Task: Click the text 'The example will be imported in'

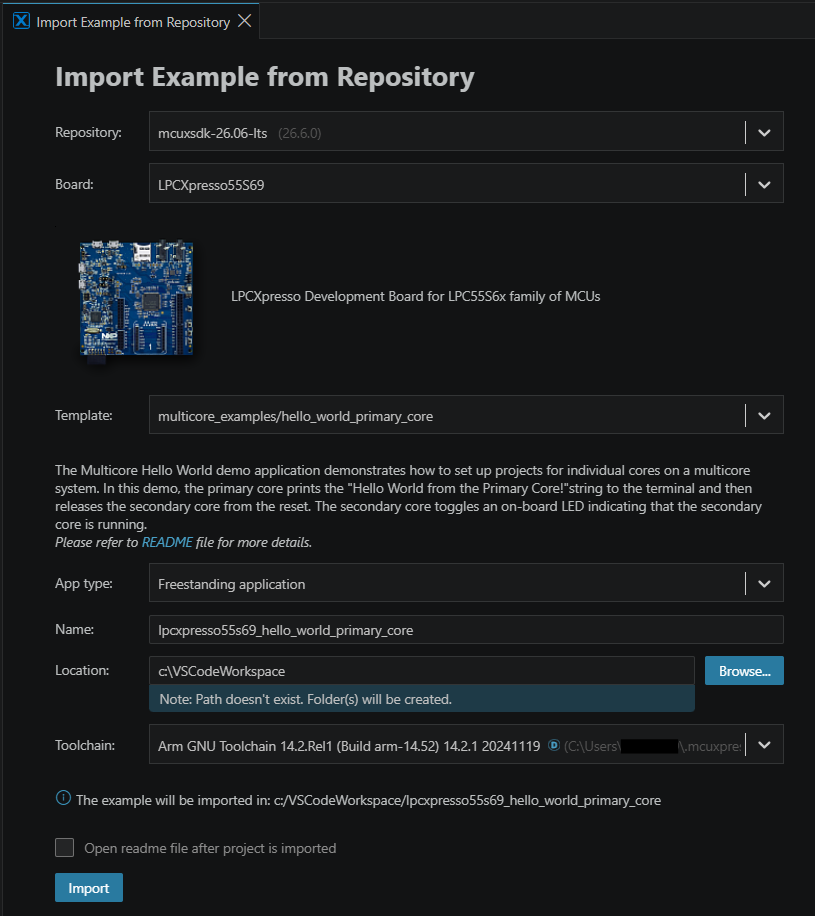Action: point(174,800)
